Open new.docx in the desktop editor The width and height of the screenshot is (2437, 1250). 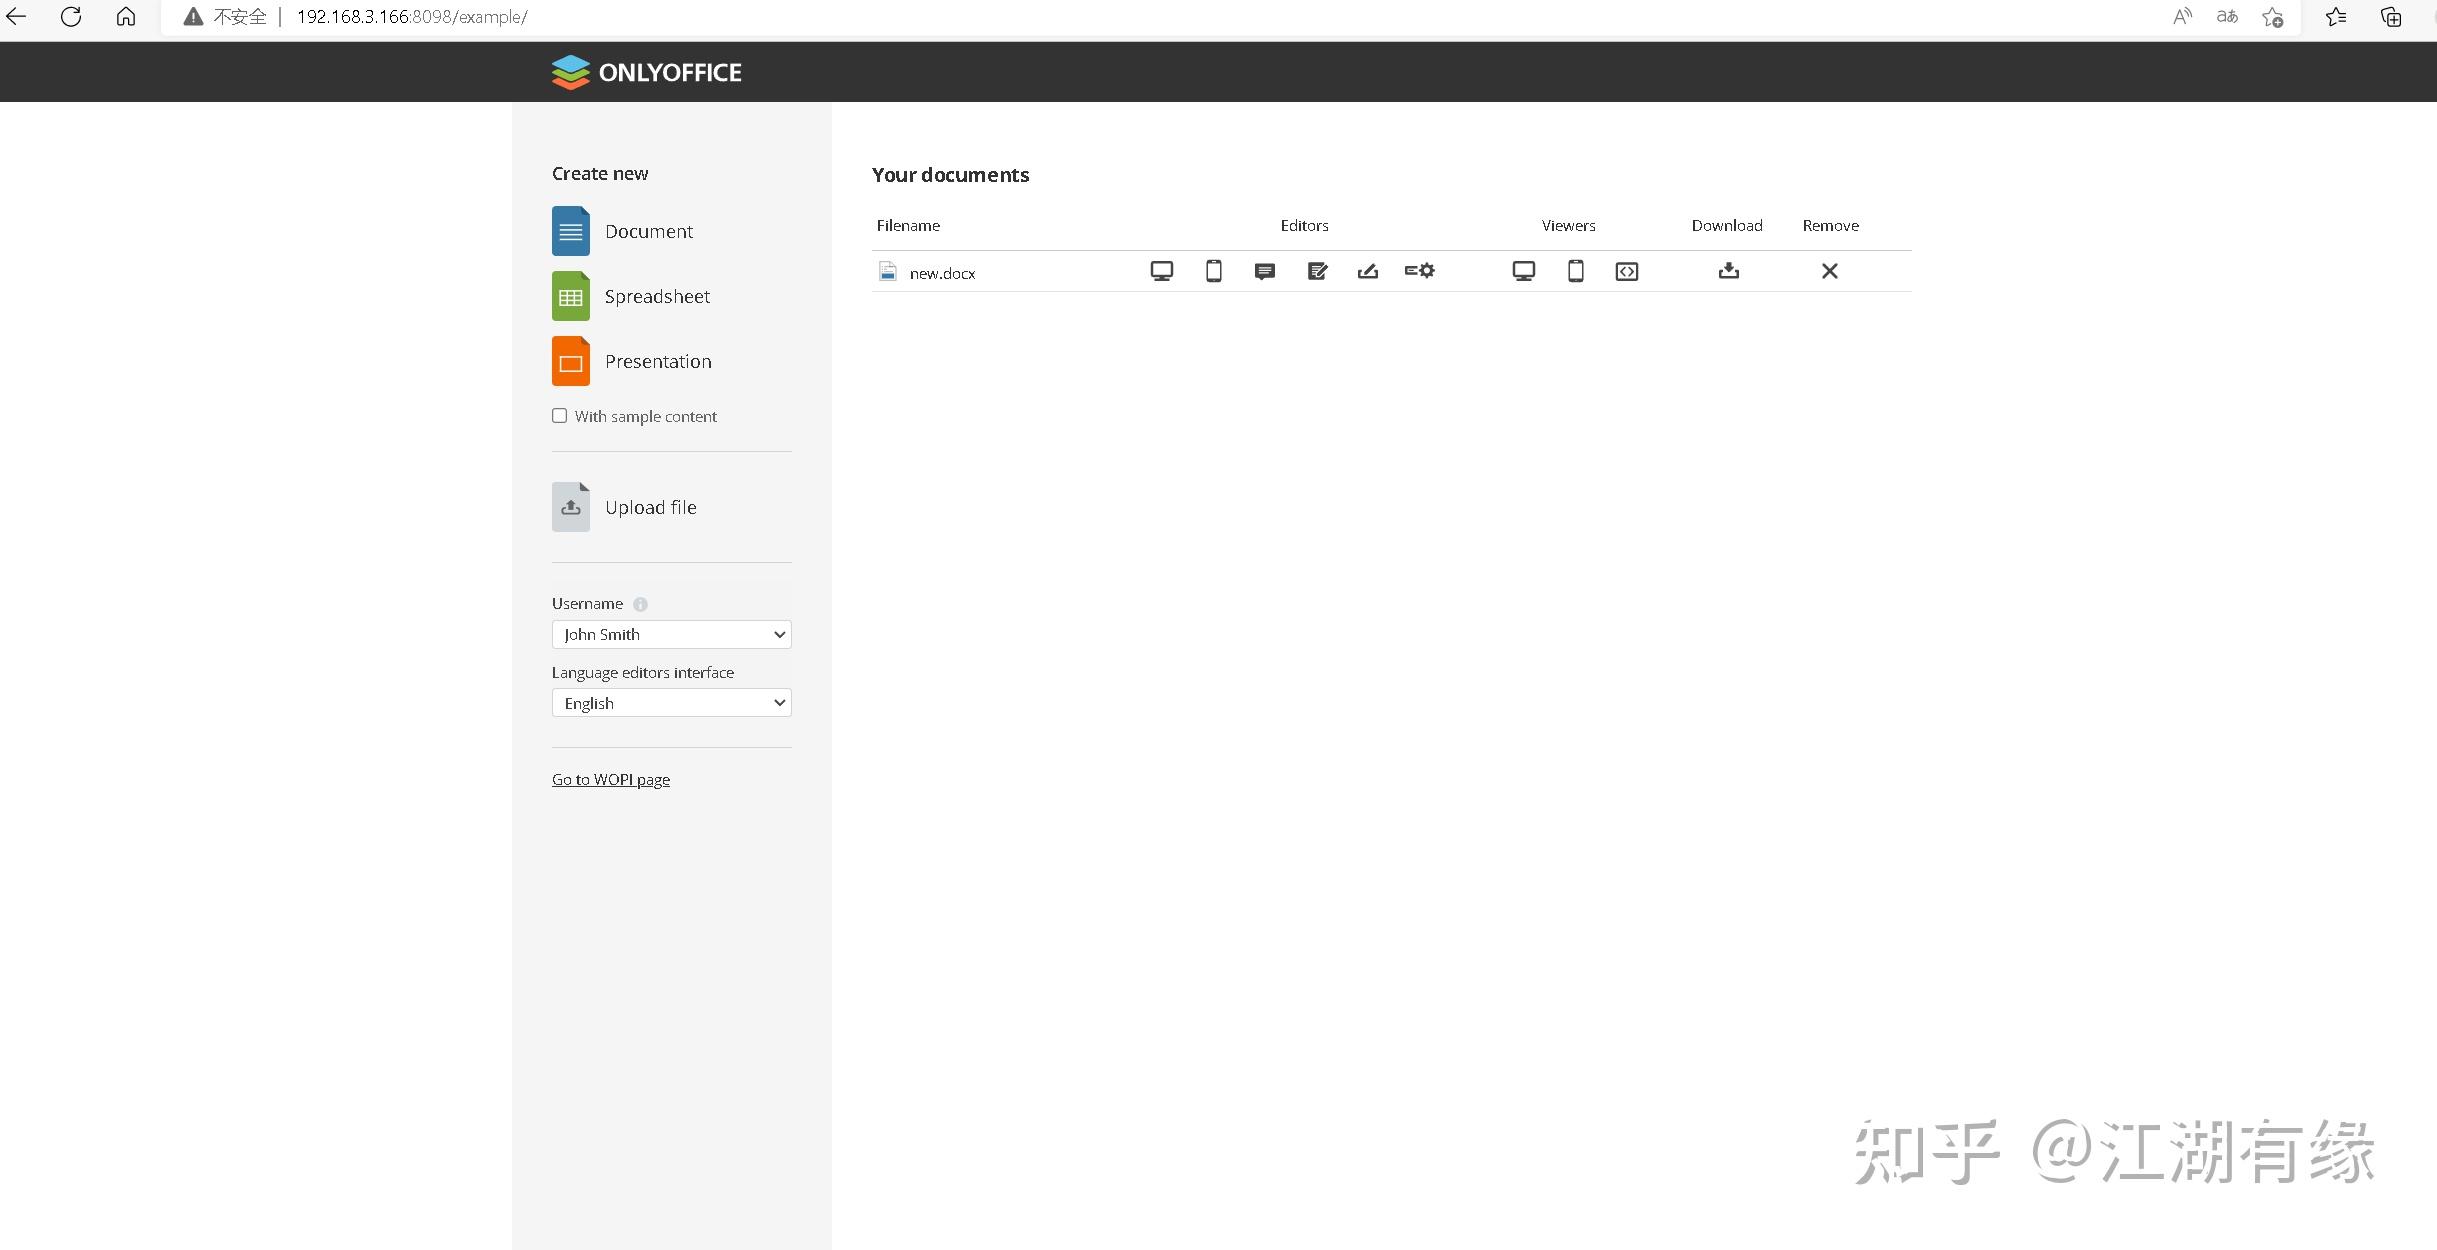[x=1162, y=271]
